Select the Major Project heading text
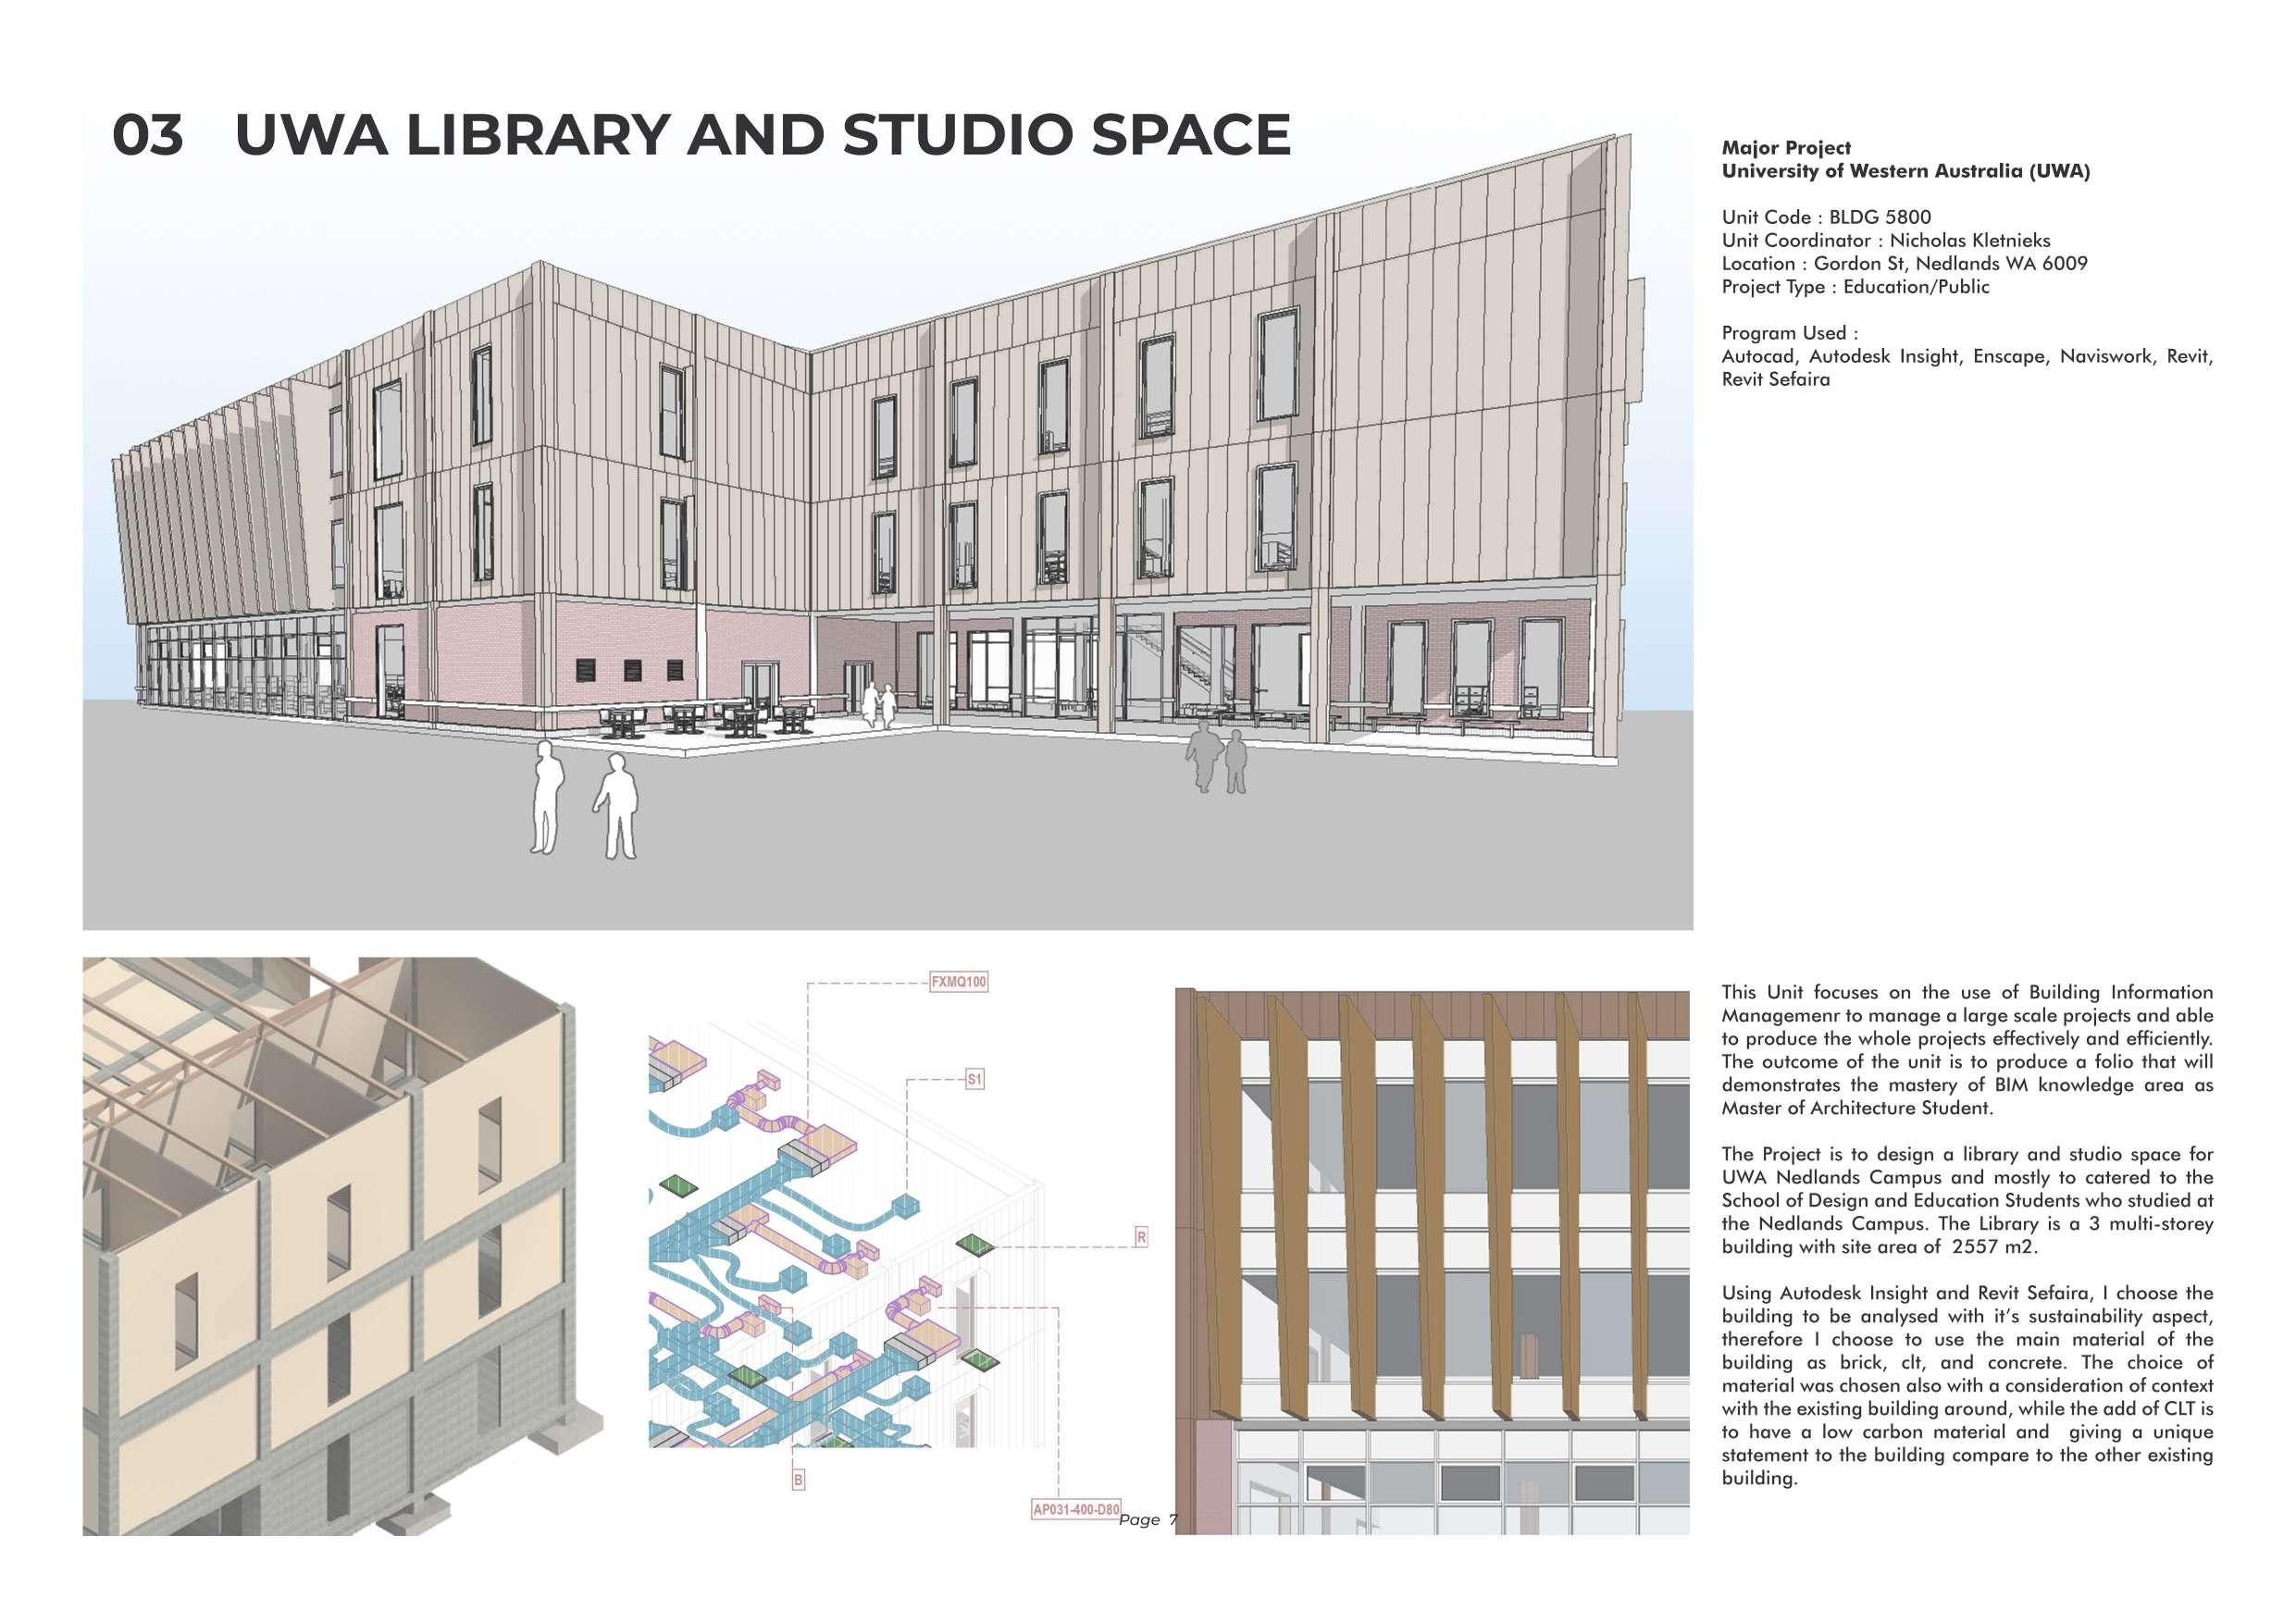2296x1623 pixels. click(1786, 148)
